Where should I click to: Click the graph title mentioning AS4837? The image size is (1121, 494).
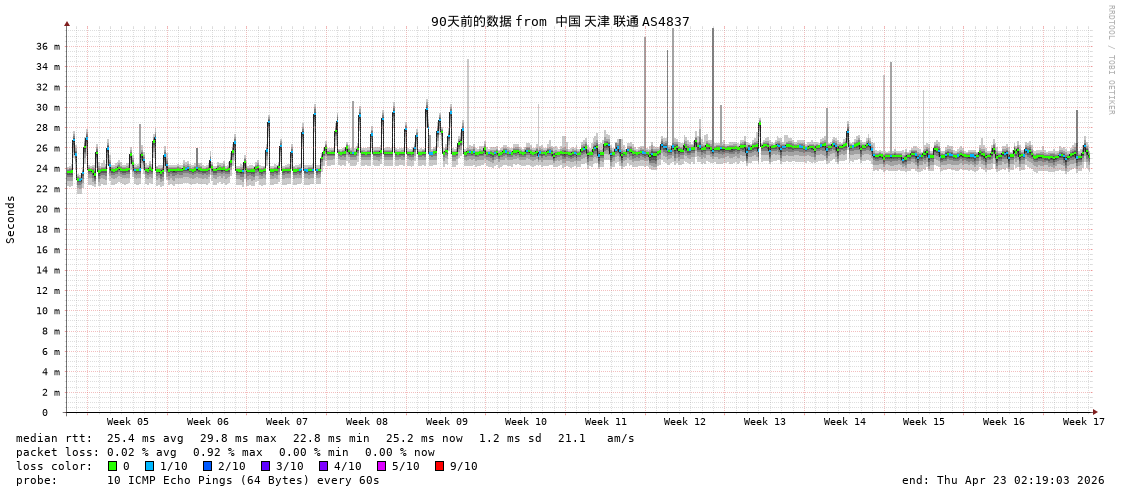[560, 21]
